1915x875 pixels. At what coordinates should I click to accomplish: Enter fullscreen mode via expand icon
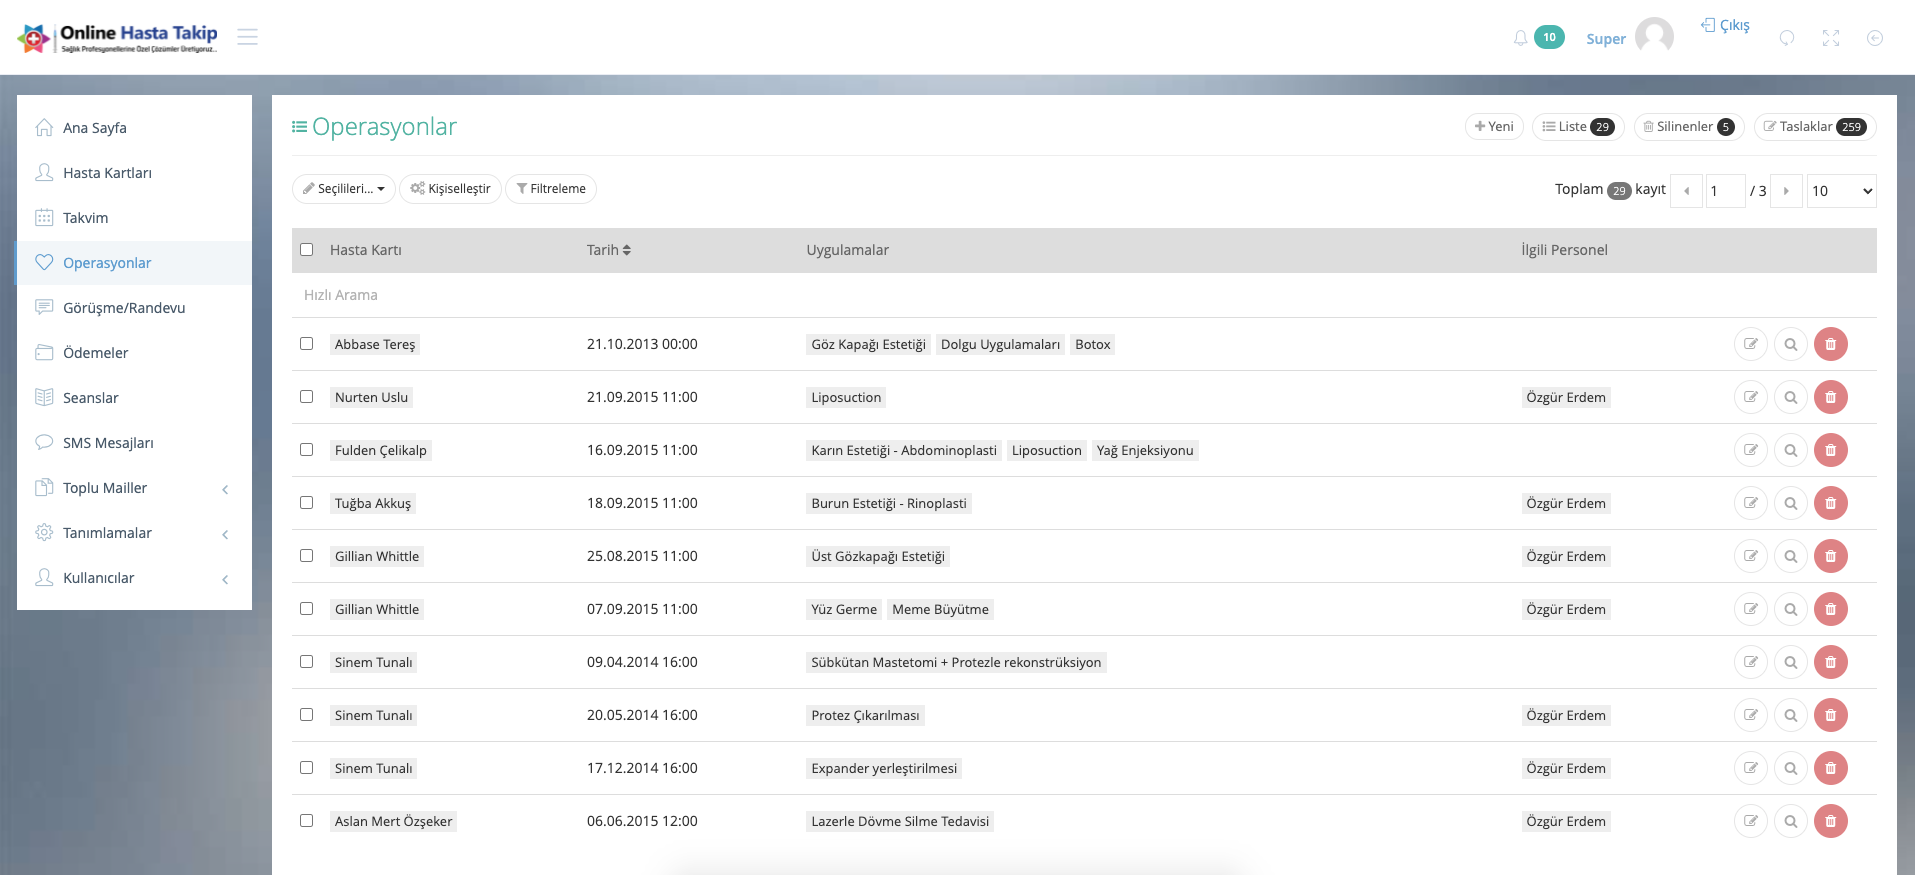coord(1830,38)
